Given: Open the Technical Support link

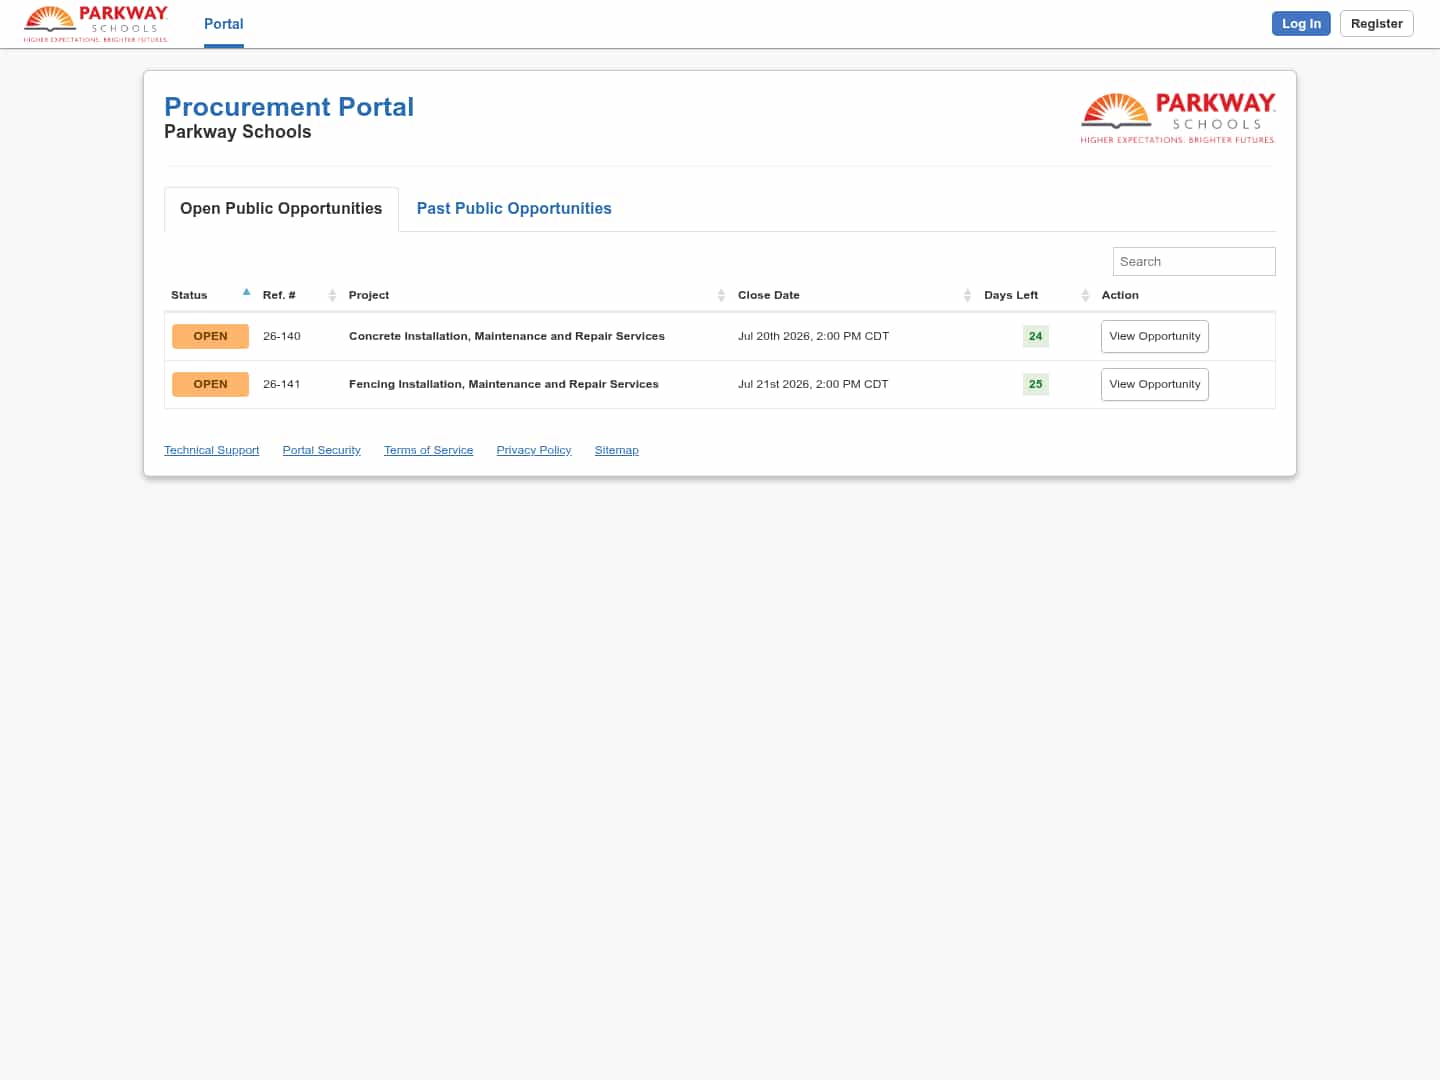Looking at the screenshot, I should click(x=212, y=450).
